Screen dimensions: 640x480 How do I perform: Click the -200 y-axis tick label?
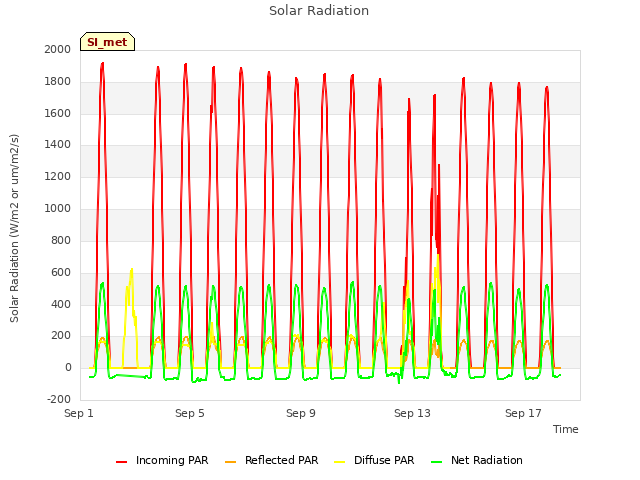pos(59,399)
